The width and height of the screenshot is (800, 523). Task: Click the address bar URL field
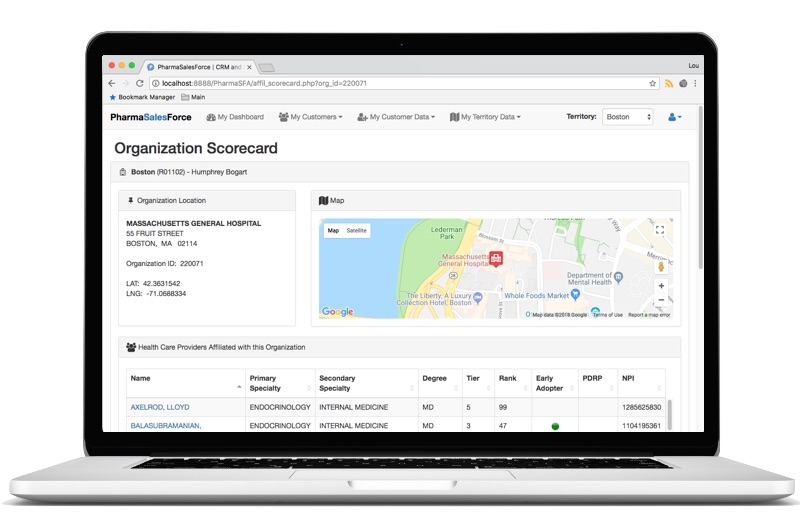[x=403, y=83]
